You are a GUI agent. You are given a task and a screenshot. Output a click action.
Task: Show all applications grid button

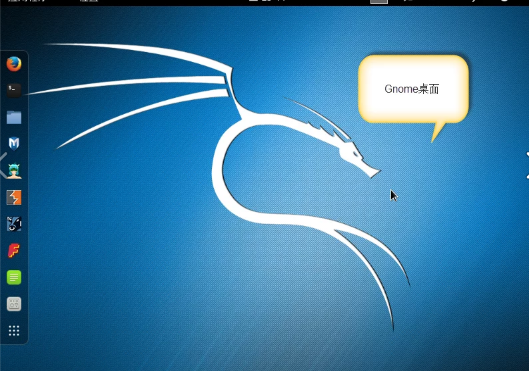(14, 331)
